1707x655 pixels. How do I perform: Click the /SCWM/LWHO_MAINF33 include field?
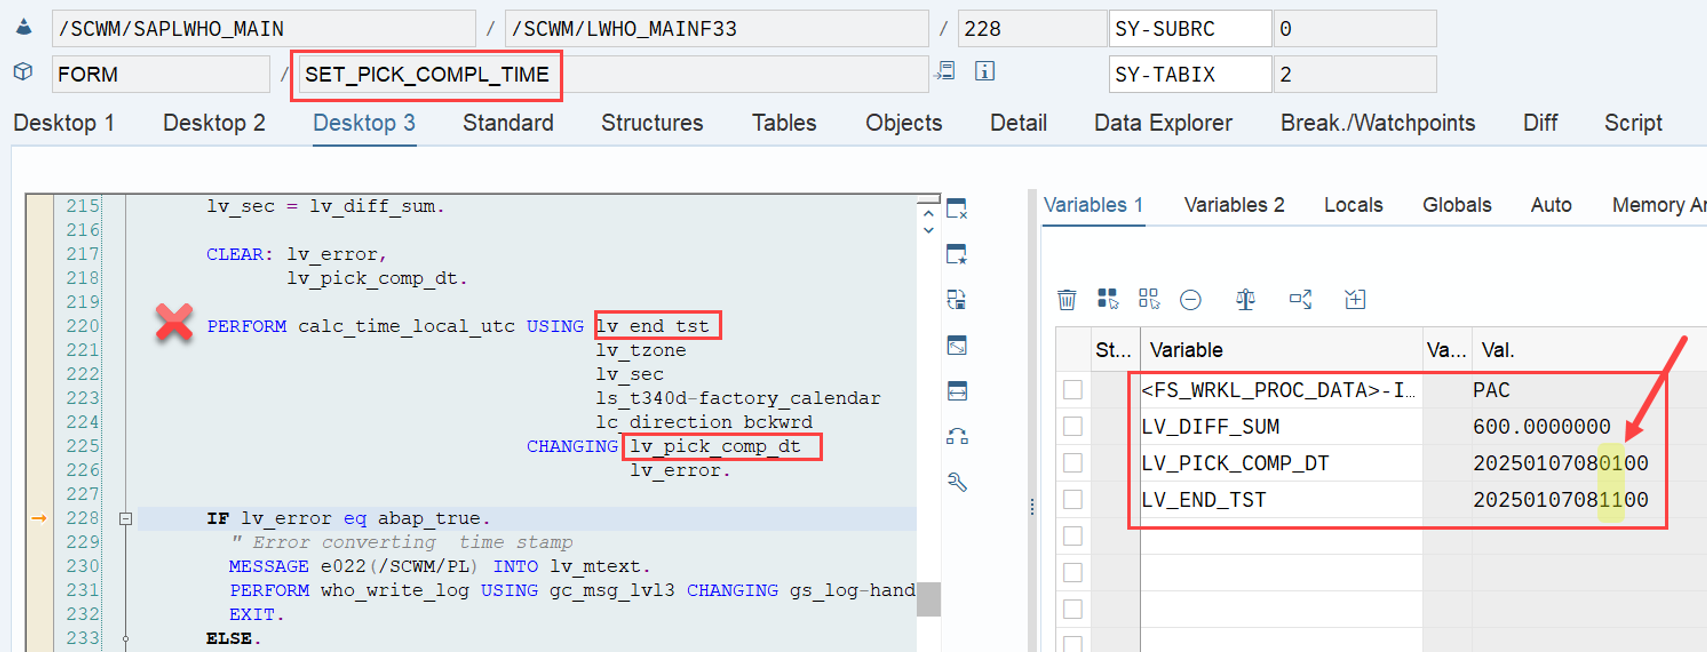pos(717,28)
